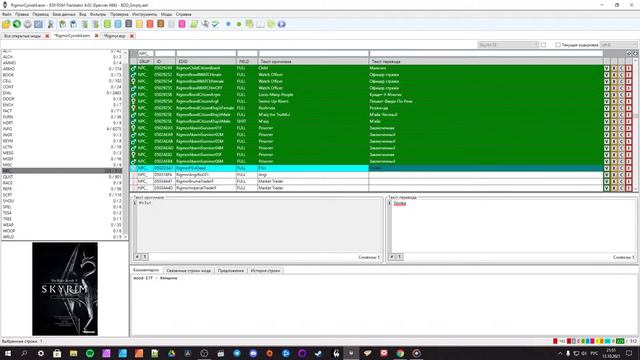Select the WEAP record group
Image resolution: width=640 pixels, height=360 pixels.
point(62,224)
